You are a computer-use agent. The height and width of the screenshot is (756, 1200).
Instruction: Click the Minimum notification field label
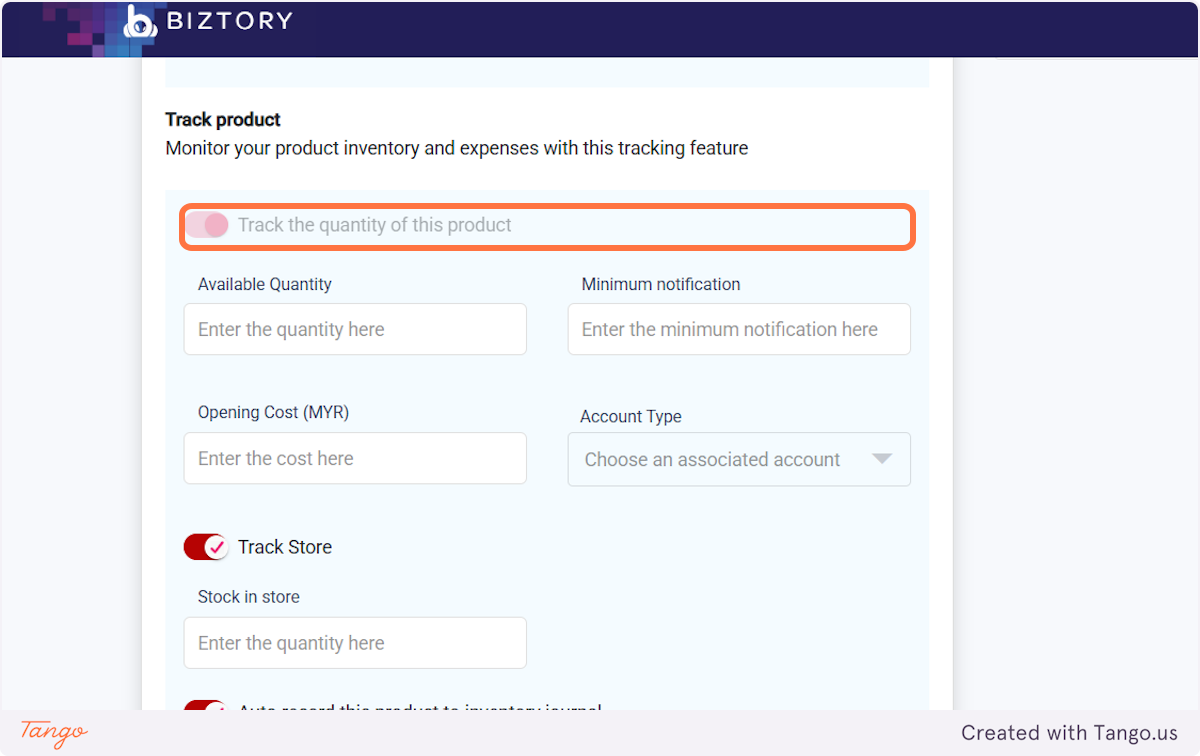click(661, 284)
